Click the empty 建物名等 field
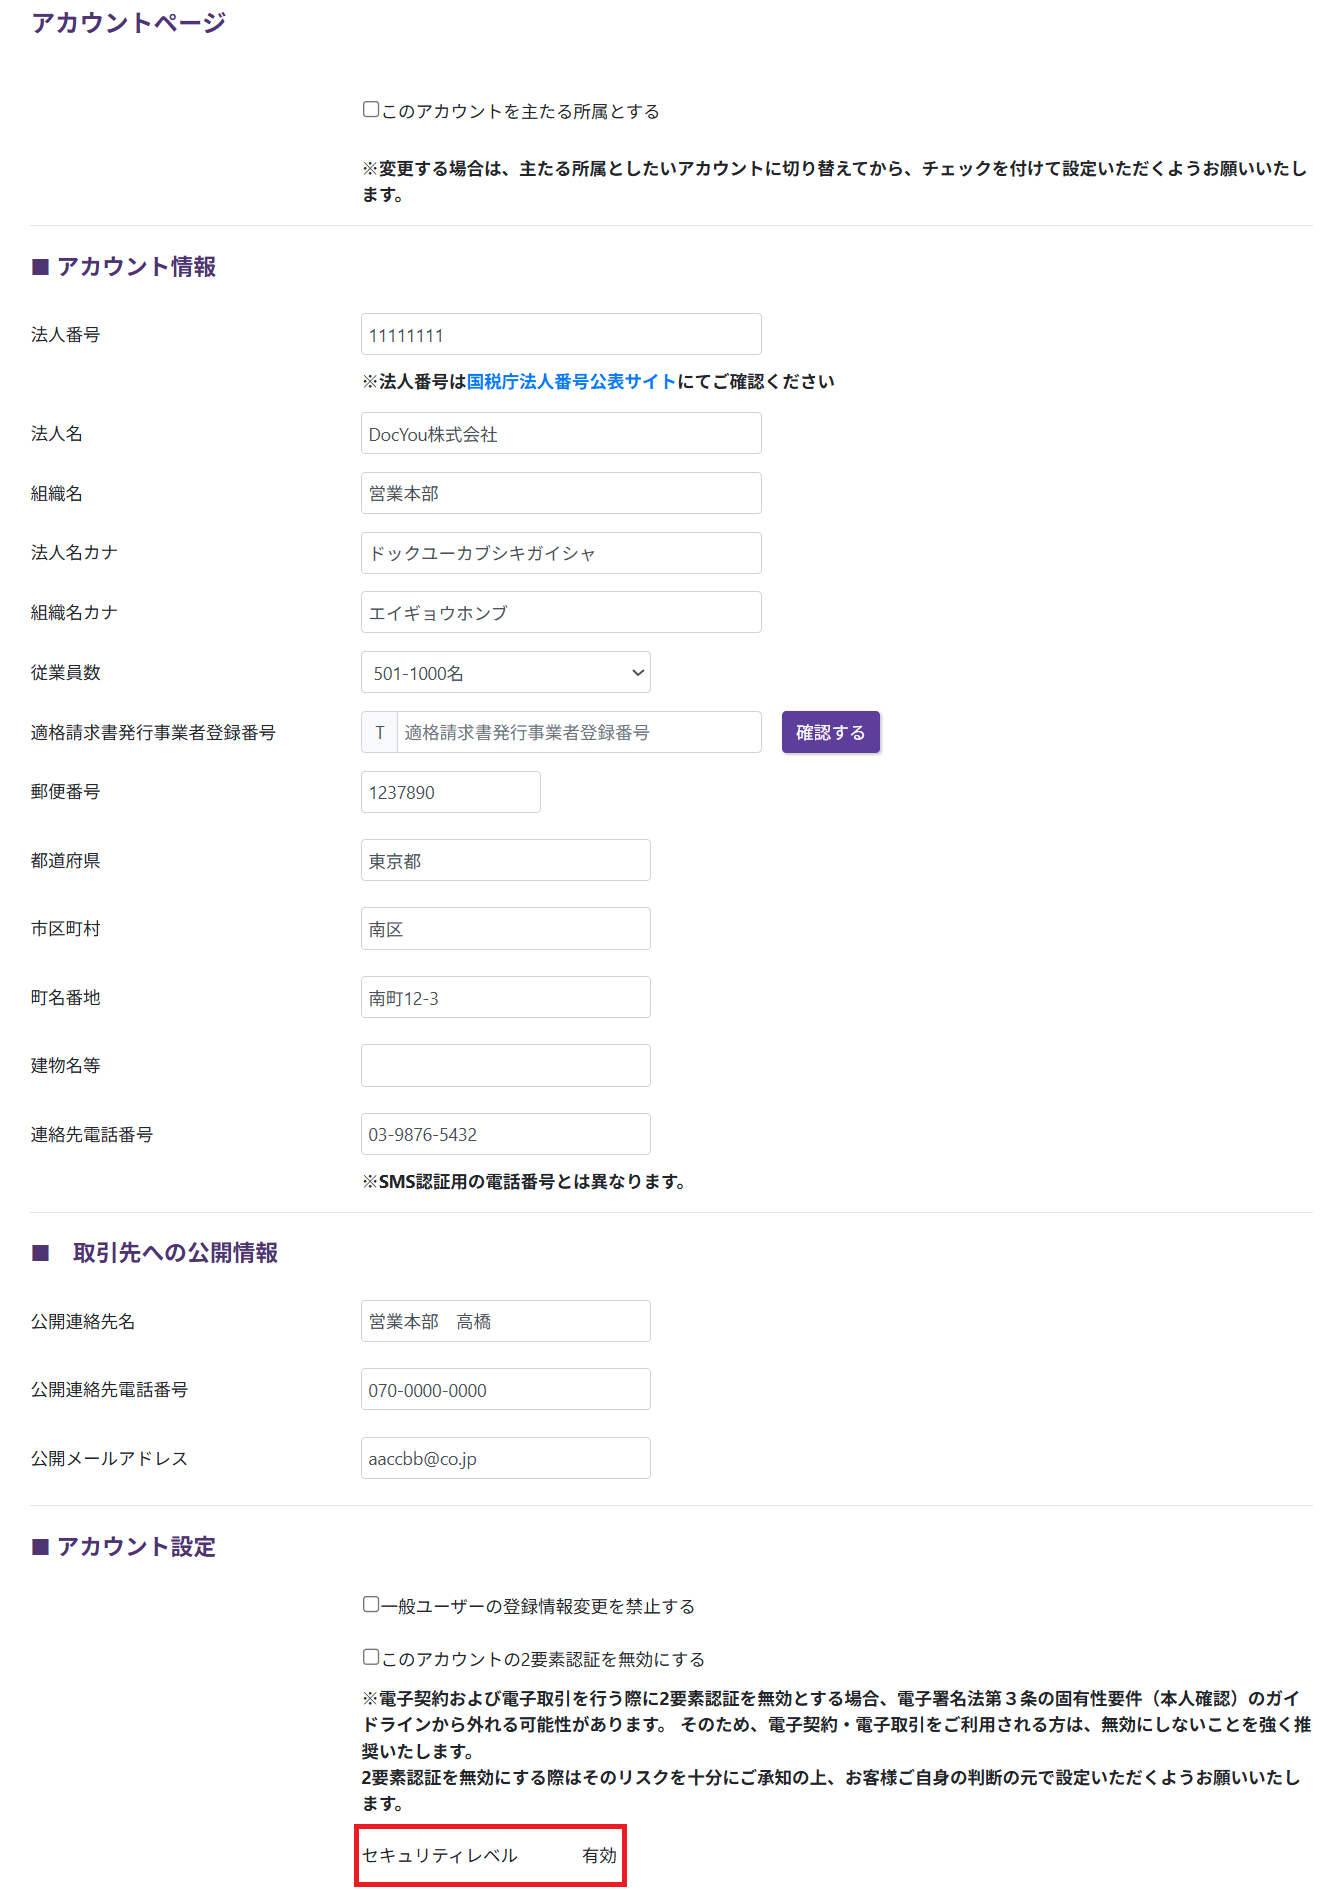Image resolution: width=1331 pixels, height=1890 pixels. pos(505,1066)
